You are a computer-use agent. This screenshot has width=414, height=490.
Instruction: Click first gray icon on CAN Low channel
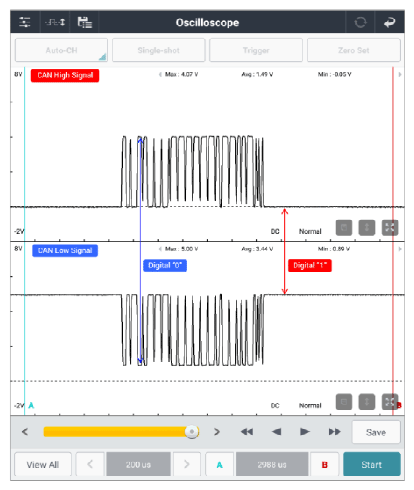click(x=344, y=402)
